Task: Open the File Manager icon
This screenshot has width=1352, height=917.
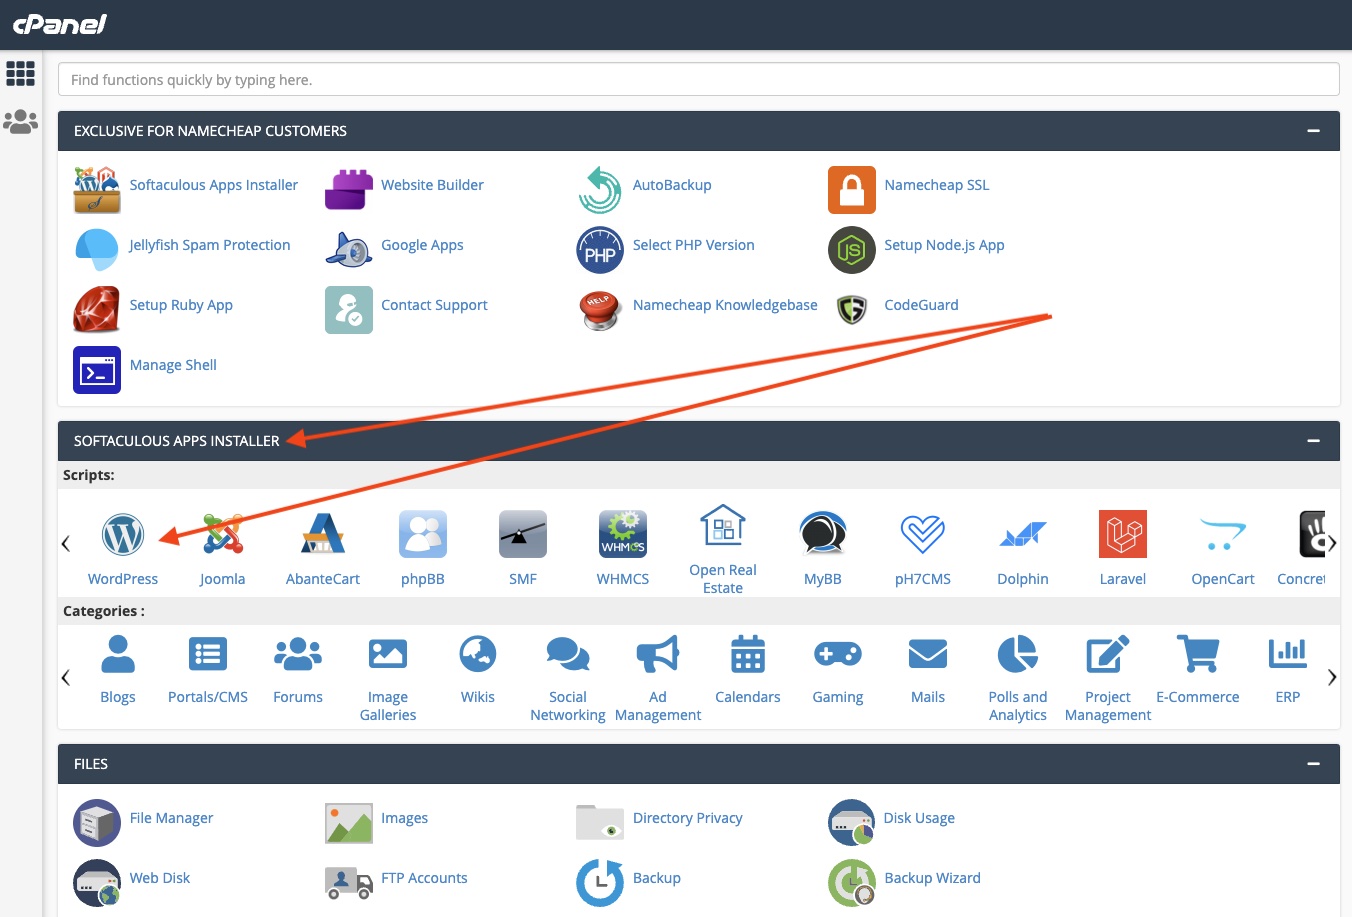Action: [97, 823]
